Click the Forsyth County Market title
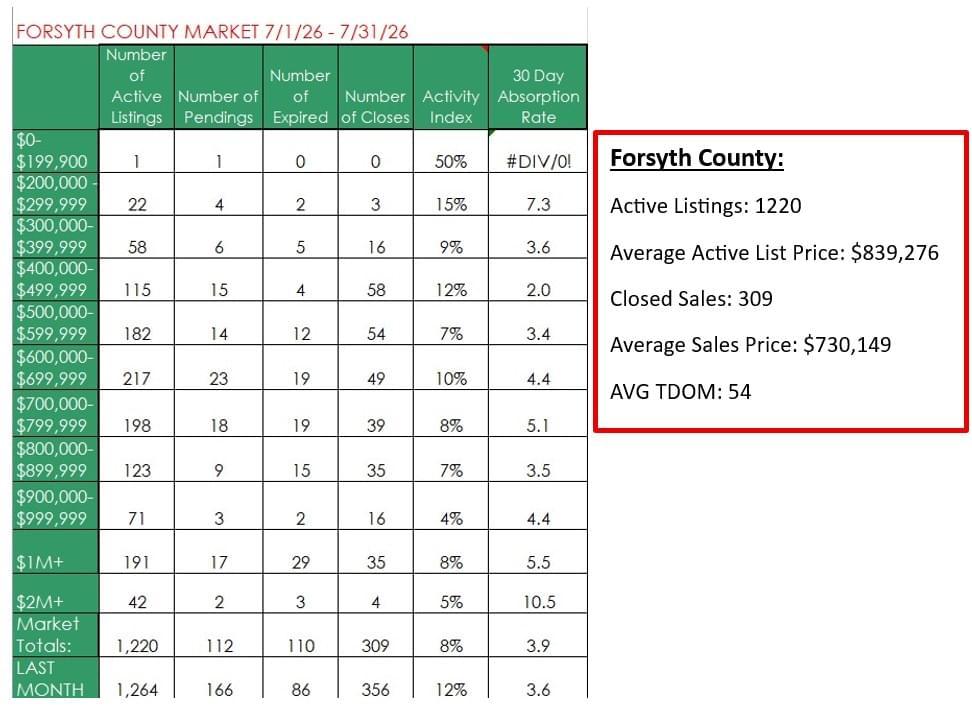Image resolution: width=972 pixels, height=713 pixels. pyautogui.click(x=212, y=32)
